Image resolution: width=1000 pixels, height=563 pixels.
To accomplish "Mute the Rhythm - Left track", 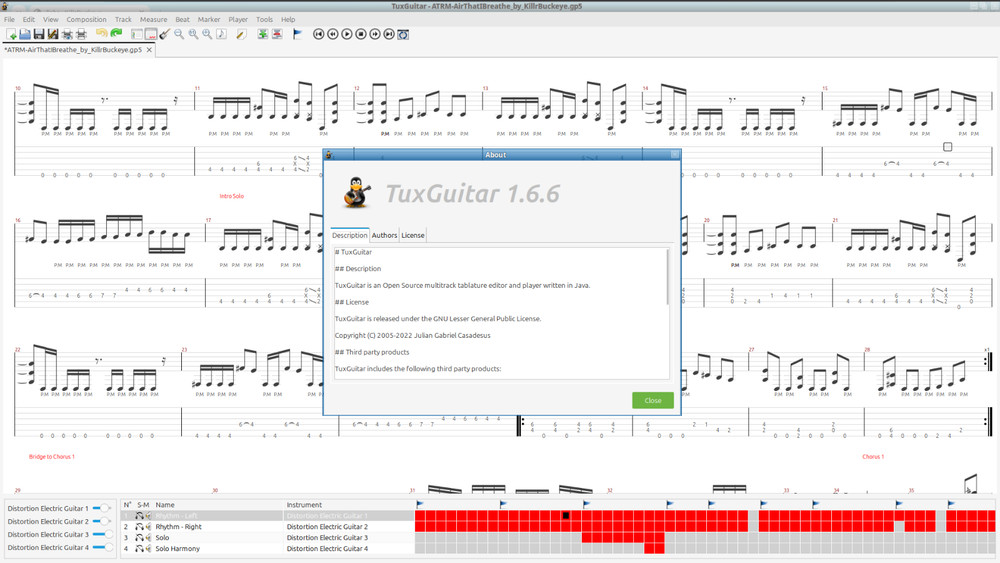I will [148, 516].
